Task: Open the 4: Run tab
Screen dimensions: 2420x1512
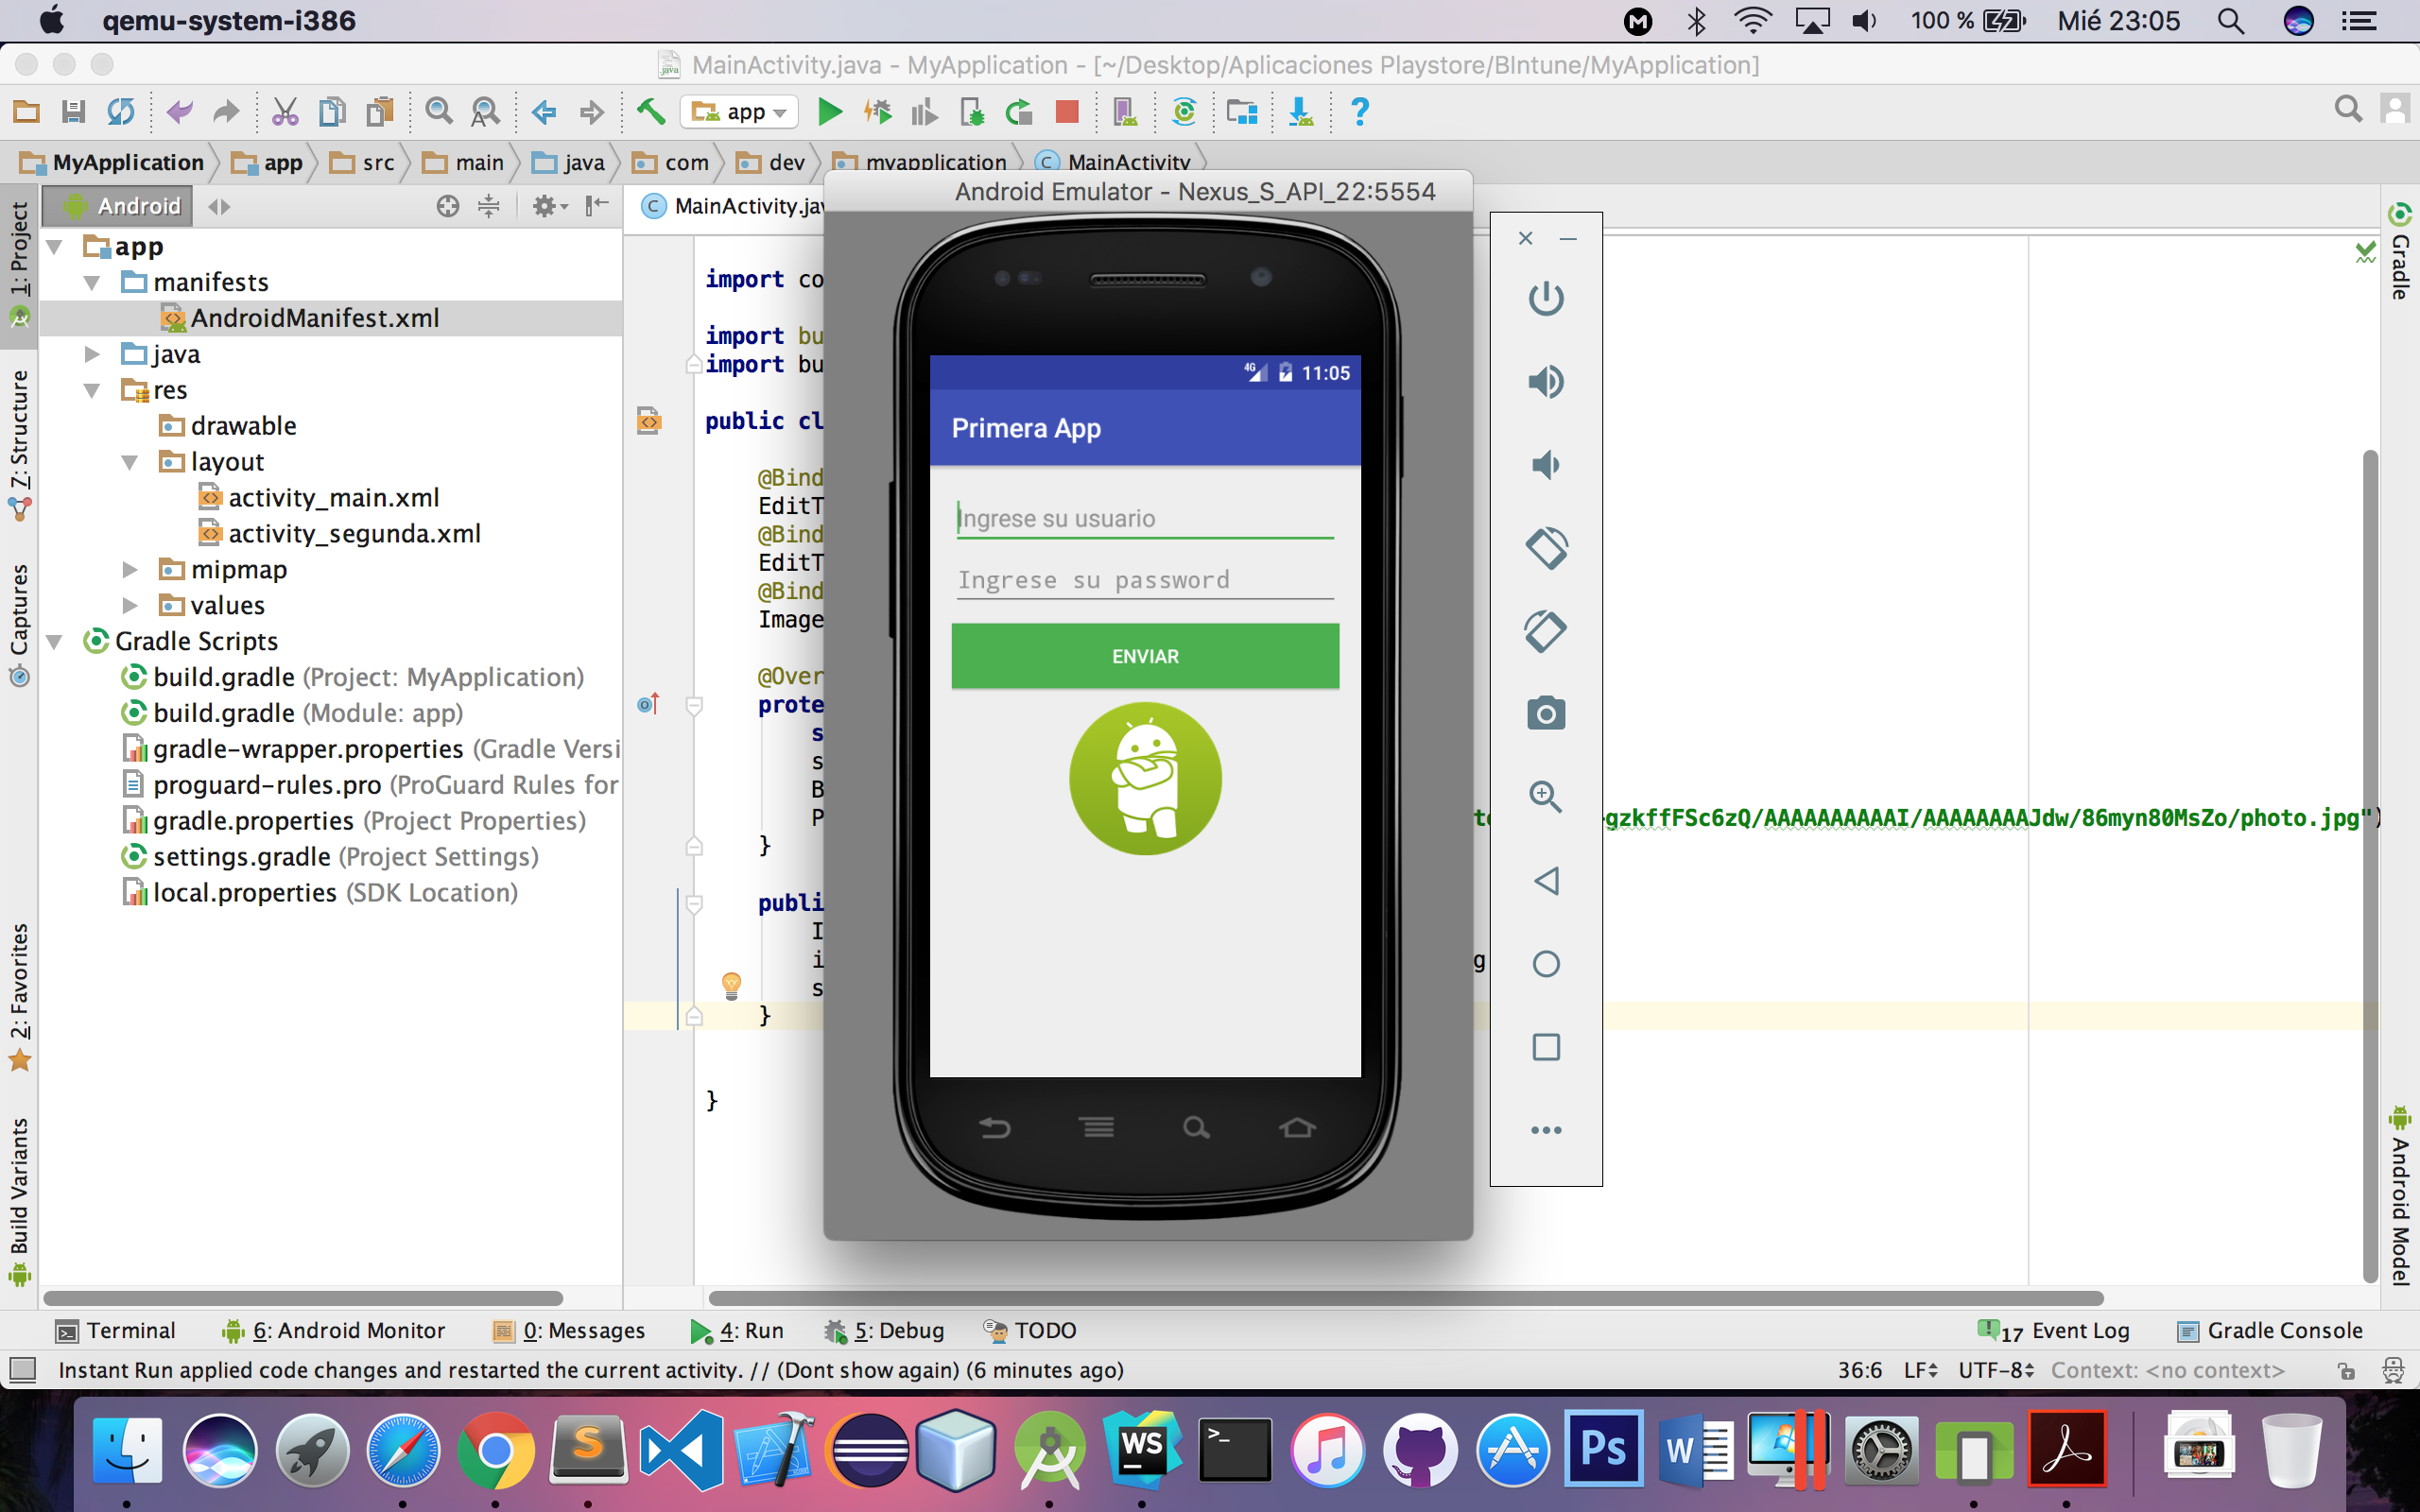Action: (x=737, y=1331)
